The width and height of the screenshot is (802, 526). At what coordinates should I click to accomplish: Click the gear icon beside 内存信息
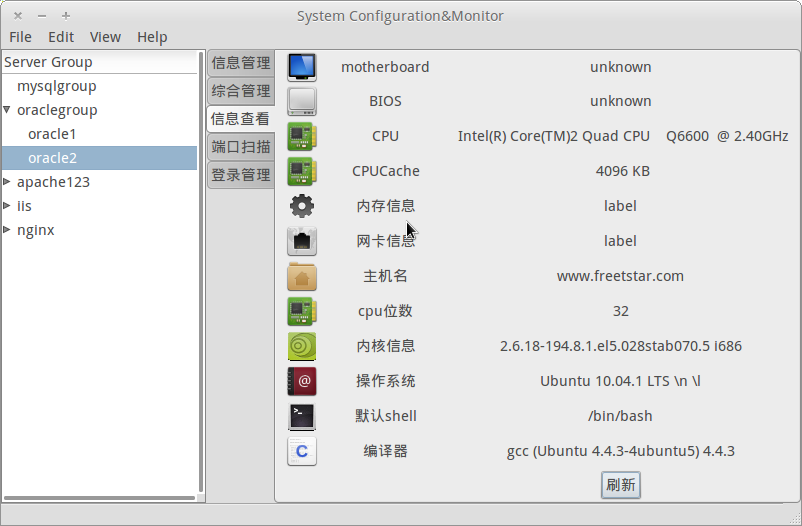point(302,206)
